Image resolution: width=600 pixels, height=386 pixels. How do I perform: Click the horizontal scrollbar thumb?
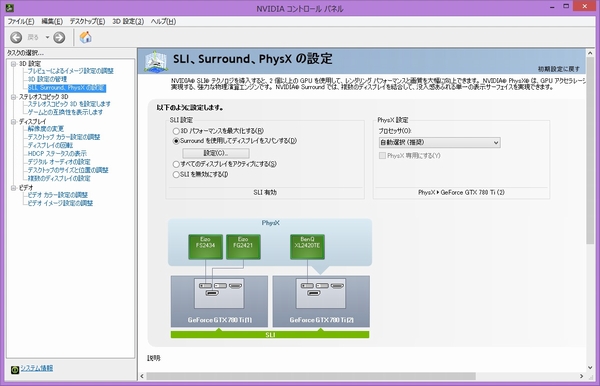coord(311,376)
